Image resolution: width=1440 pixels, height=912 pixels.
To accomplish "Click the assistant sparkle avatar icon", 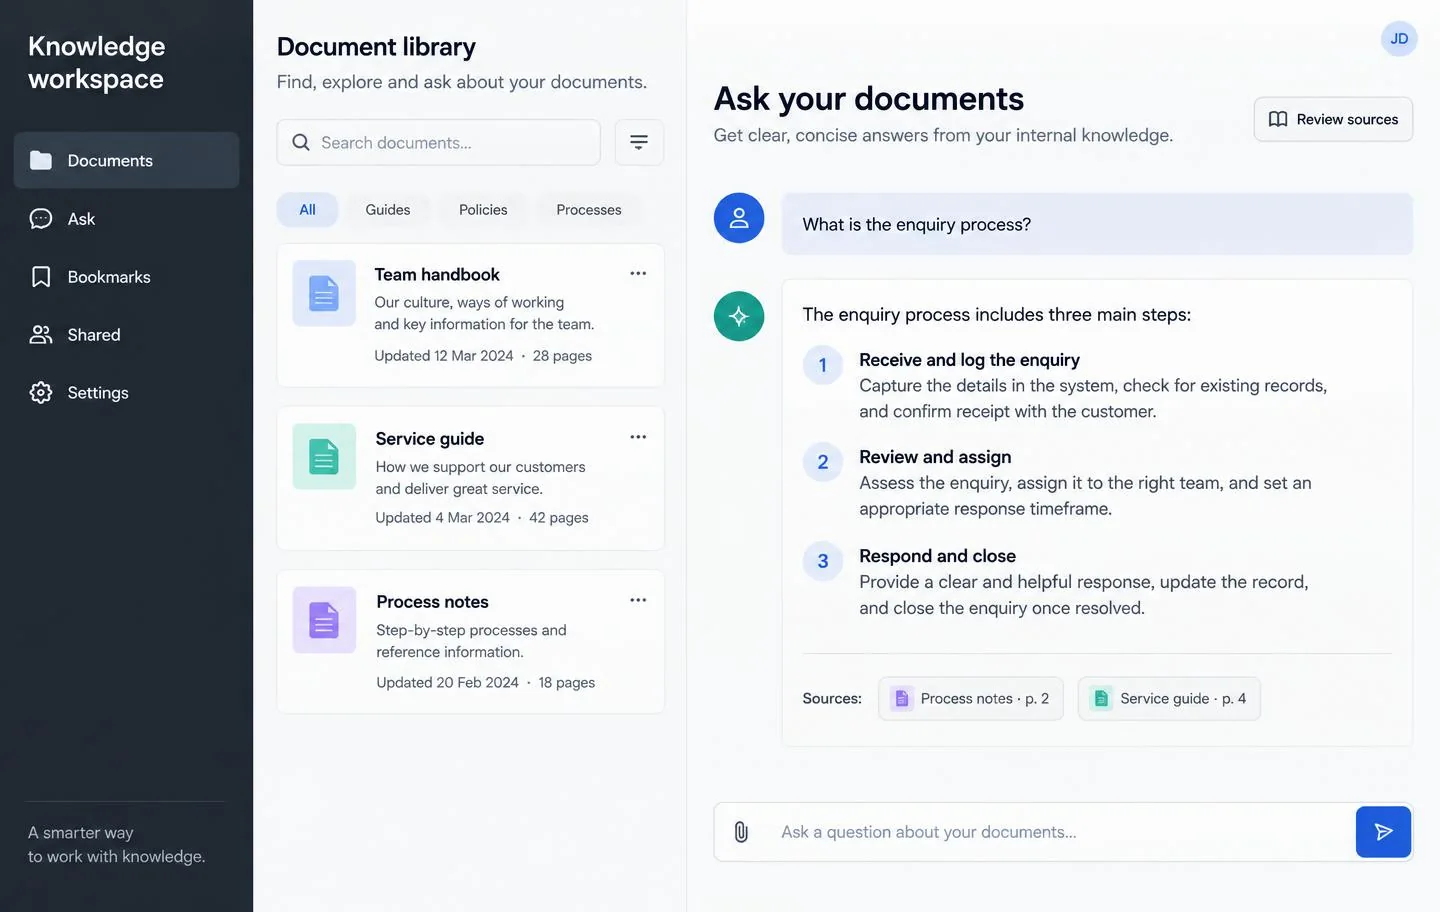I will point(739,316).
